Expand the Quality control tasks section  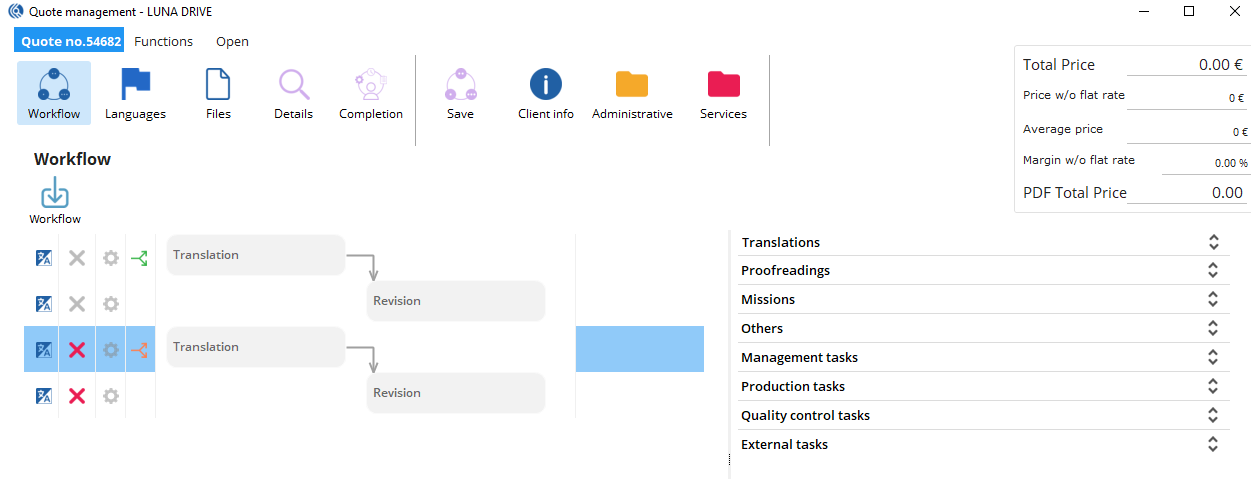tap(1213, 416)
